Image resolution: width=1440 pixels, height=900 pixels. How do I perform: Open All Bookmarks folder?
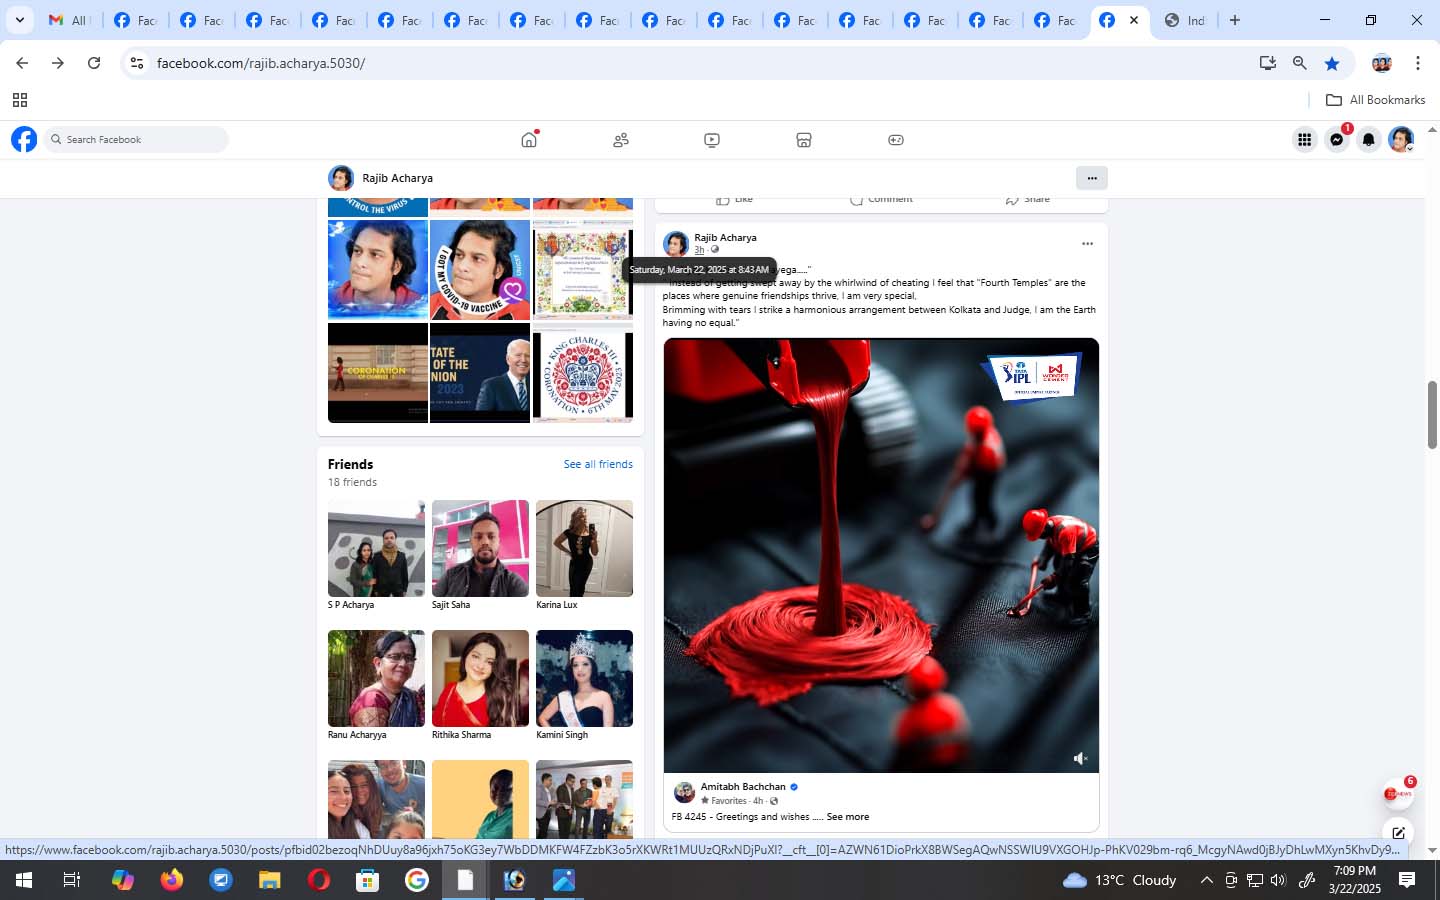point(1375,100)
